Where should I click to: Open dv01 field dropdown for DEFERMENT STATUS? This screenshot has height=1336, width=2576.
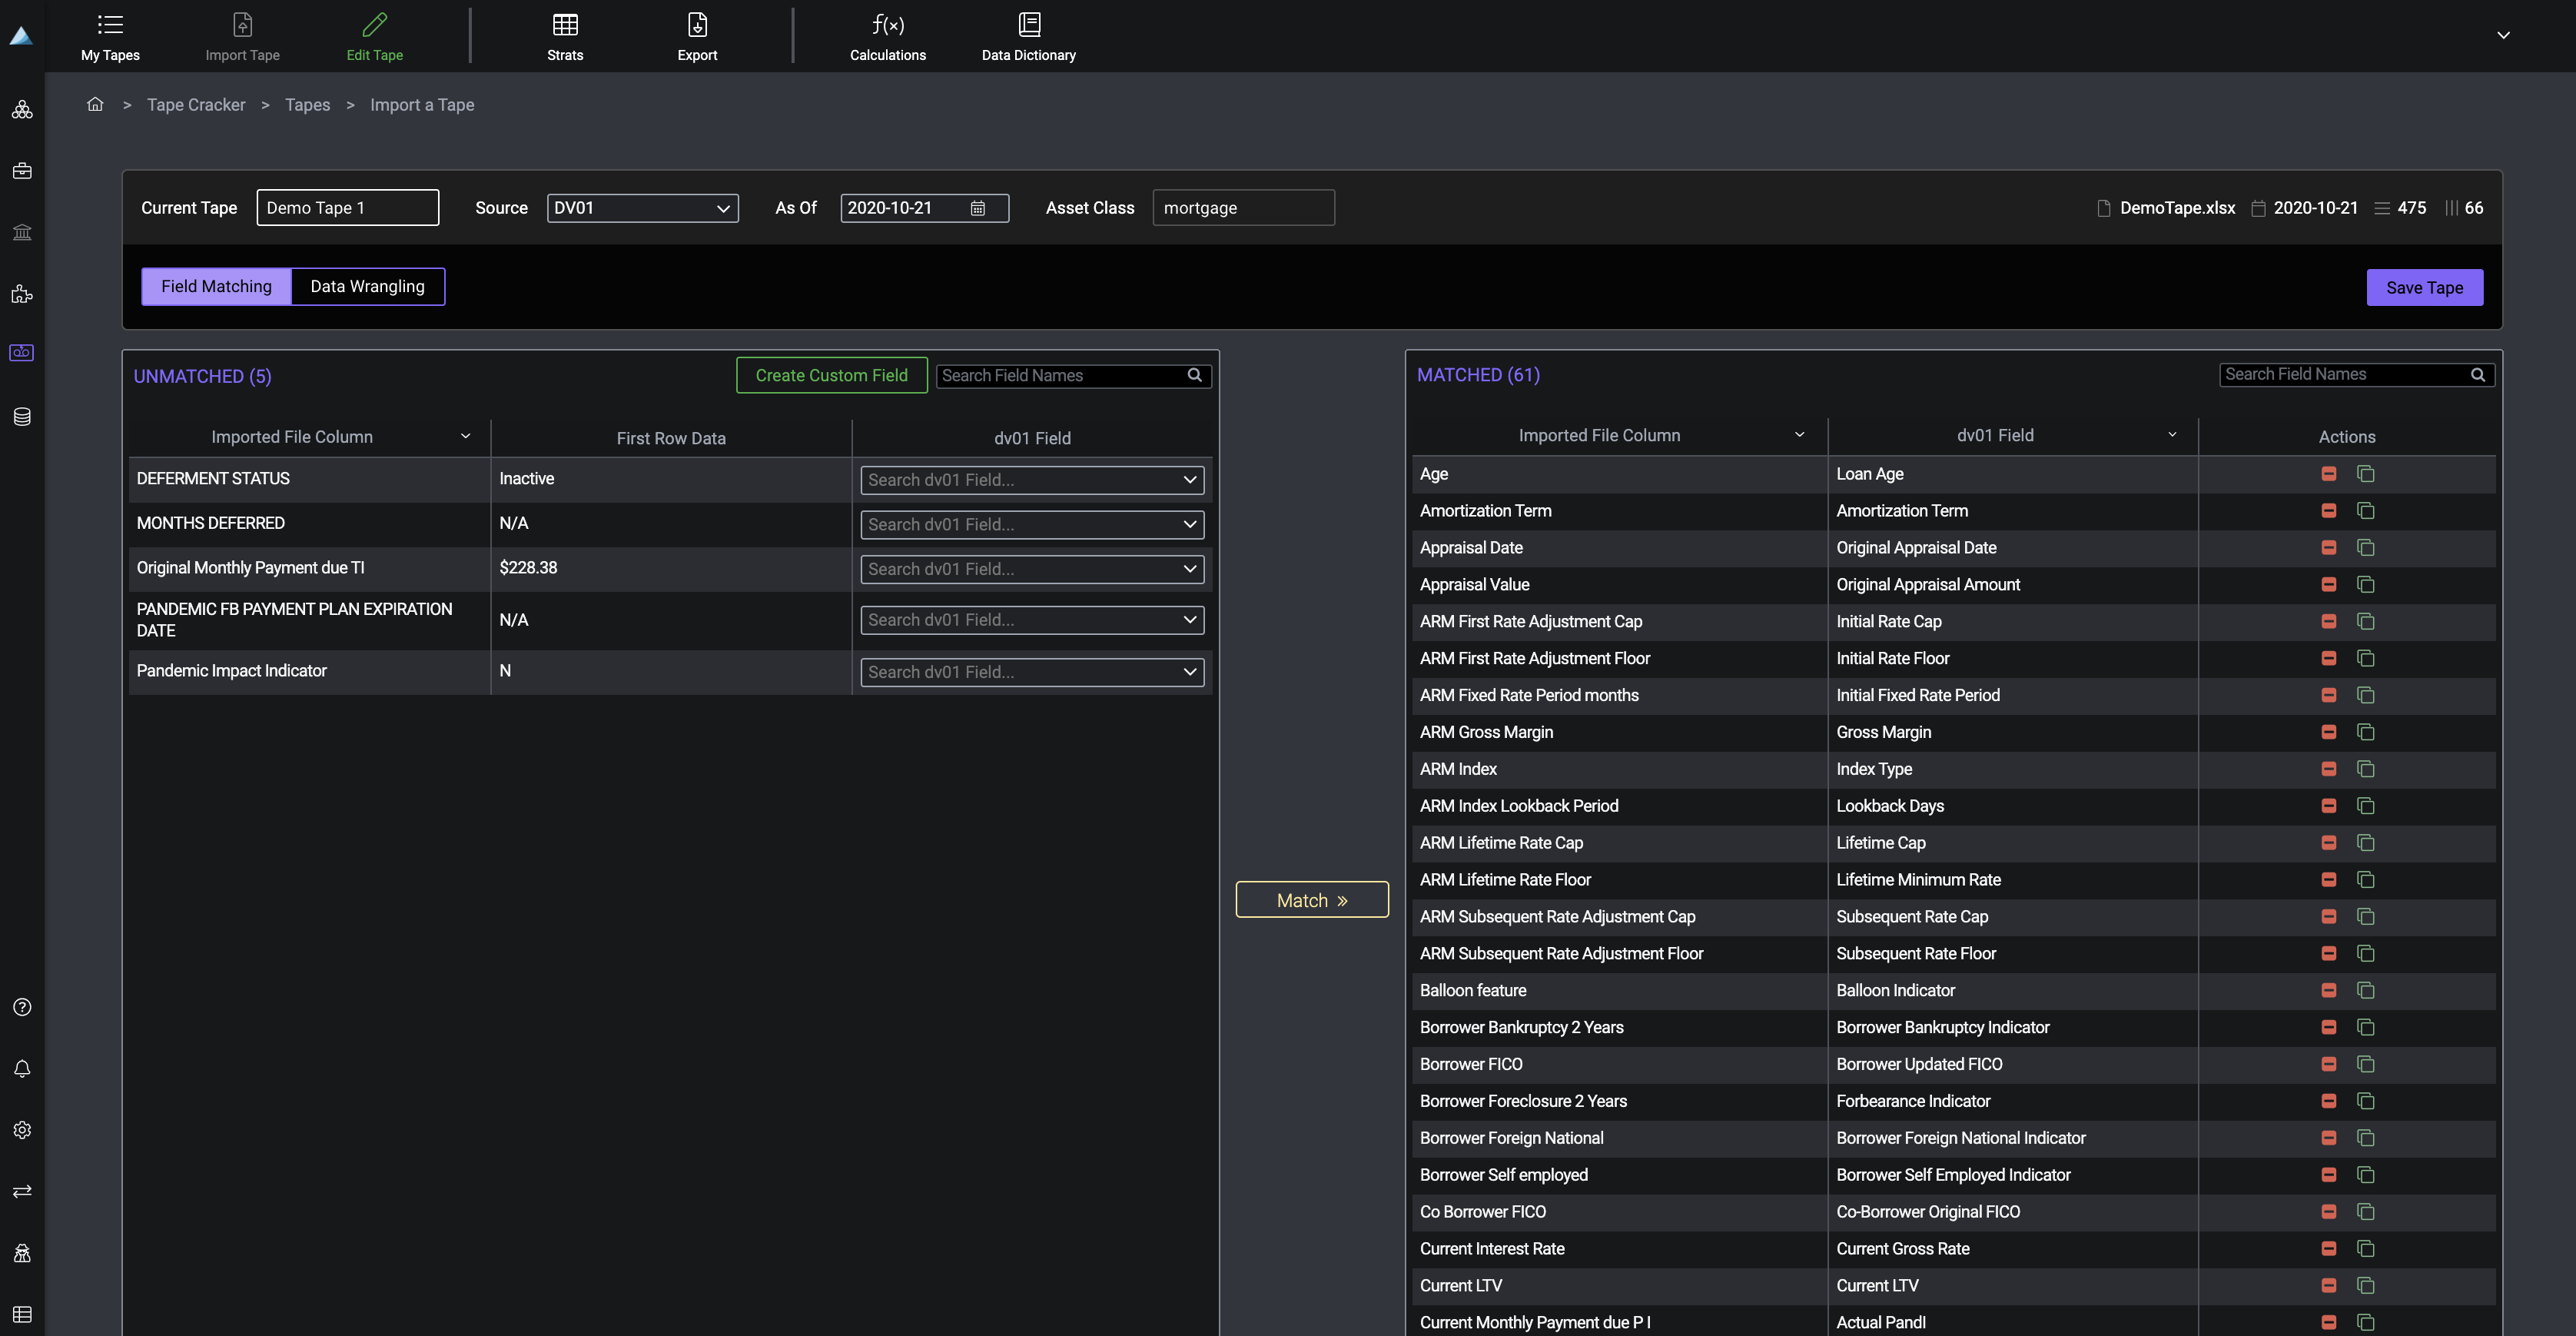(x=1031, y=480)
